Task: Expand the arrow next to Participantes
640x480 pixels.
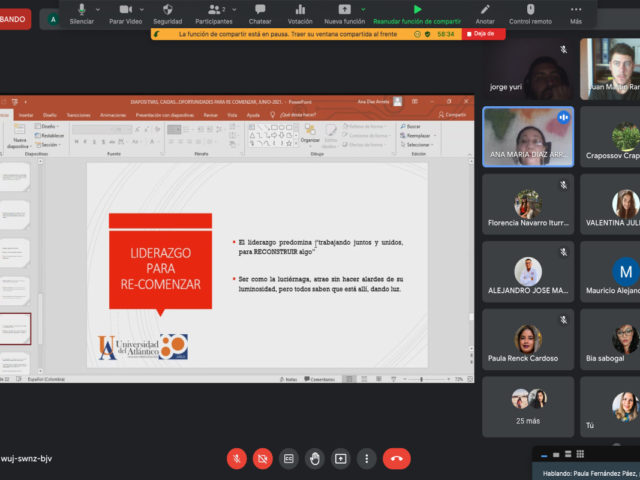Action: pyautogui.click(x=234, y=9)
